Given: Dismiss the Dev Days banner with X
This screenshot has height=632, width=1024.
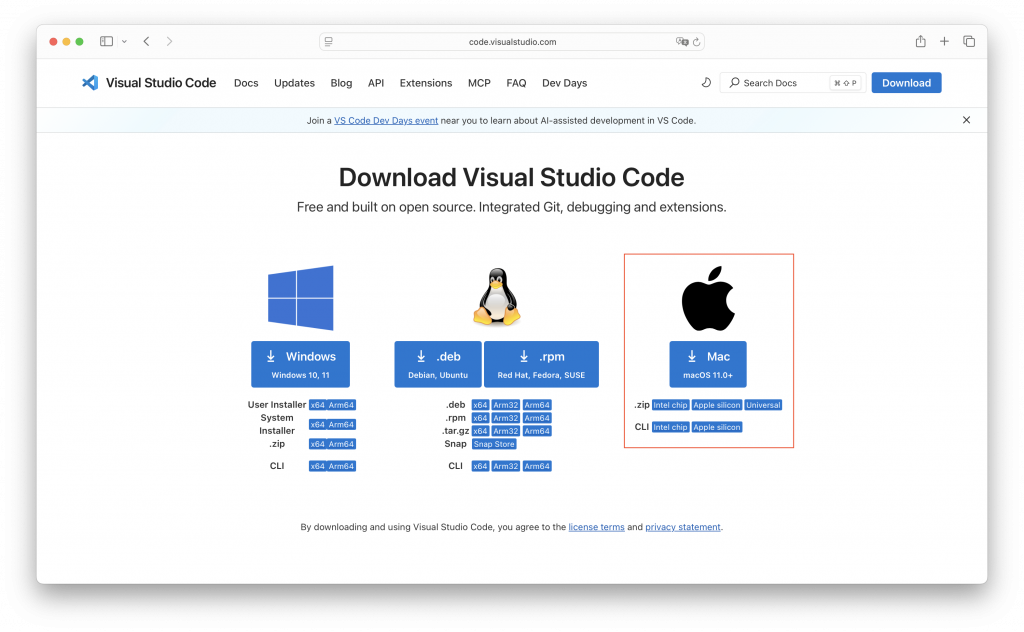Looking at the screenshot, I should [967, 120].
